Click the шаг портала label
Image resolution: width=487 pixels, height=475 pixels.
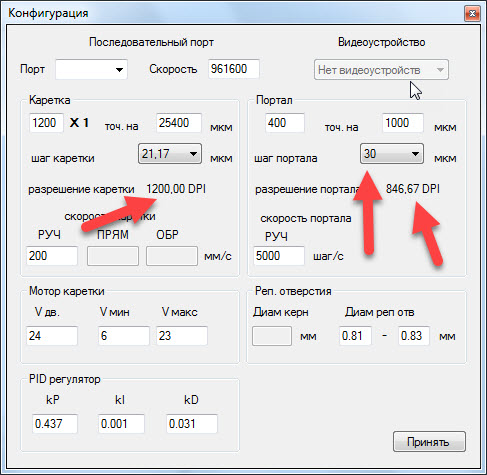point(286,158)
